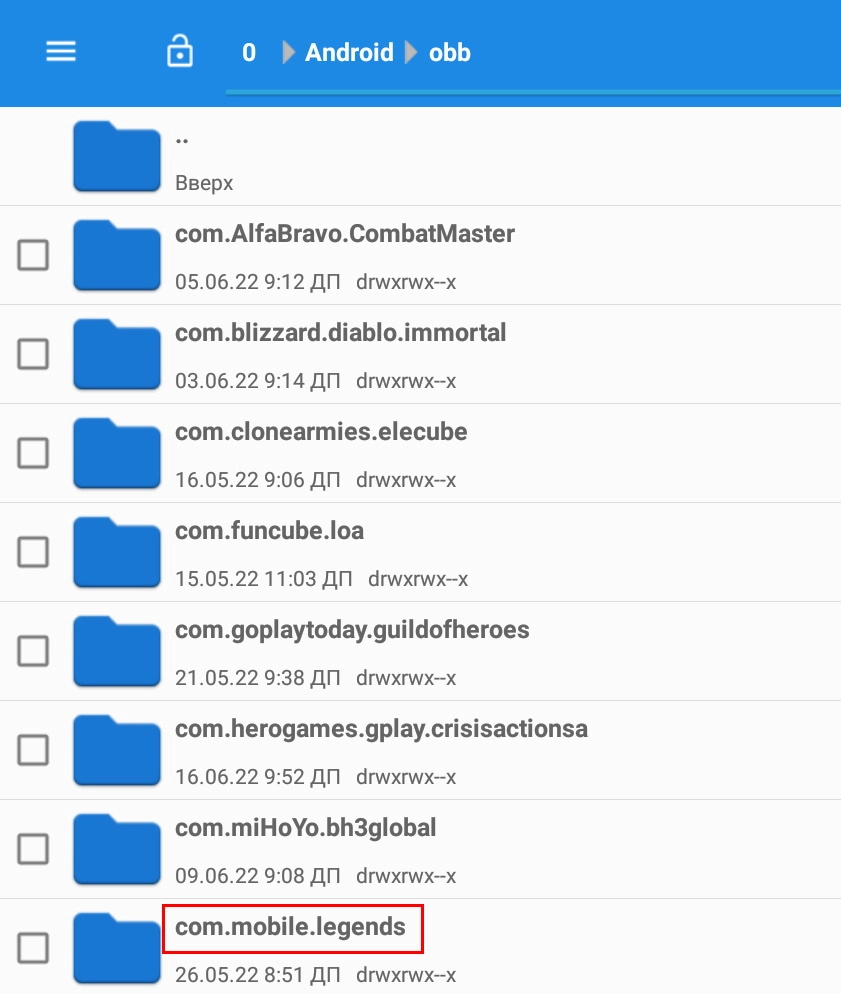
Task: Open com.AlfaBravo.CombatMaster folder icon
Action: click(117, 255)
